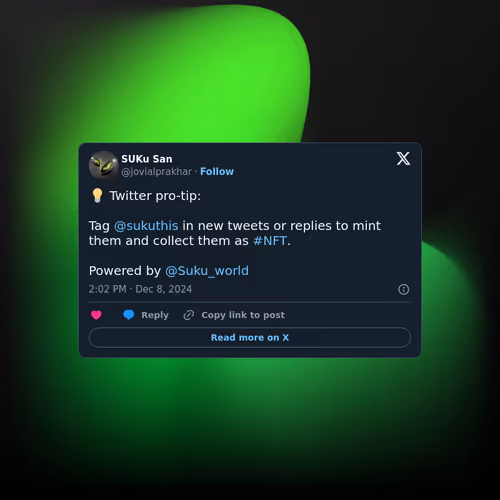
Task: Click the Twitter pro-tip text
Action: [x=155, y=196]
